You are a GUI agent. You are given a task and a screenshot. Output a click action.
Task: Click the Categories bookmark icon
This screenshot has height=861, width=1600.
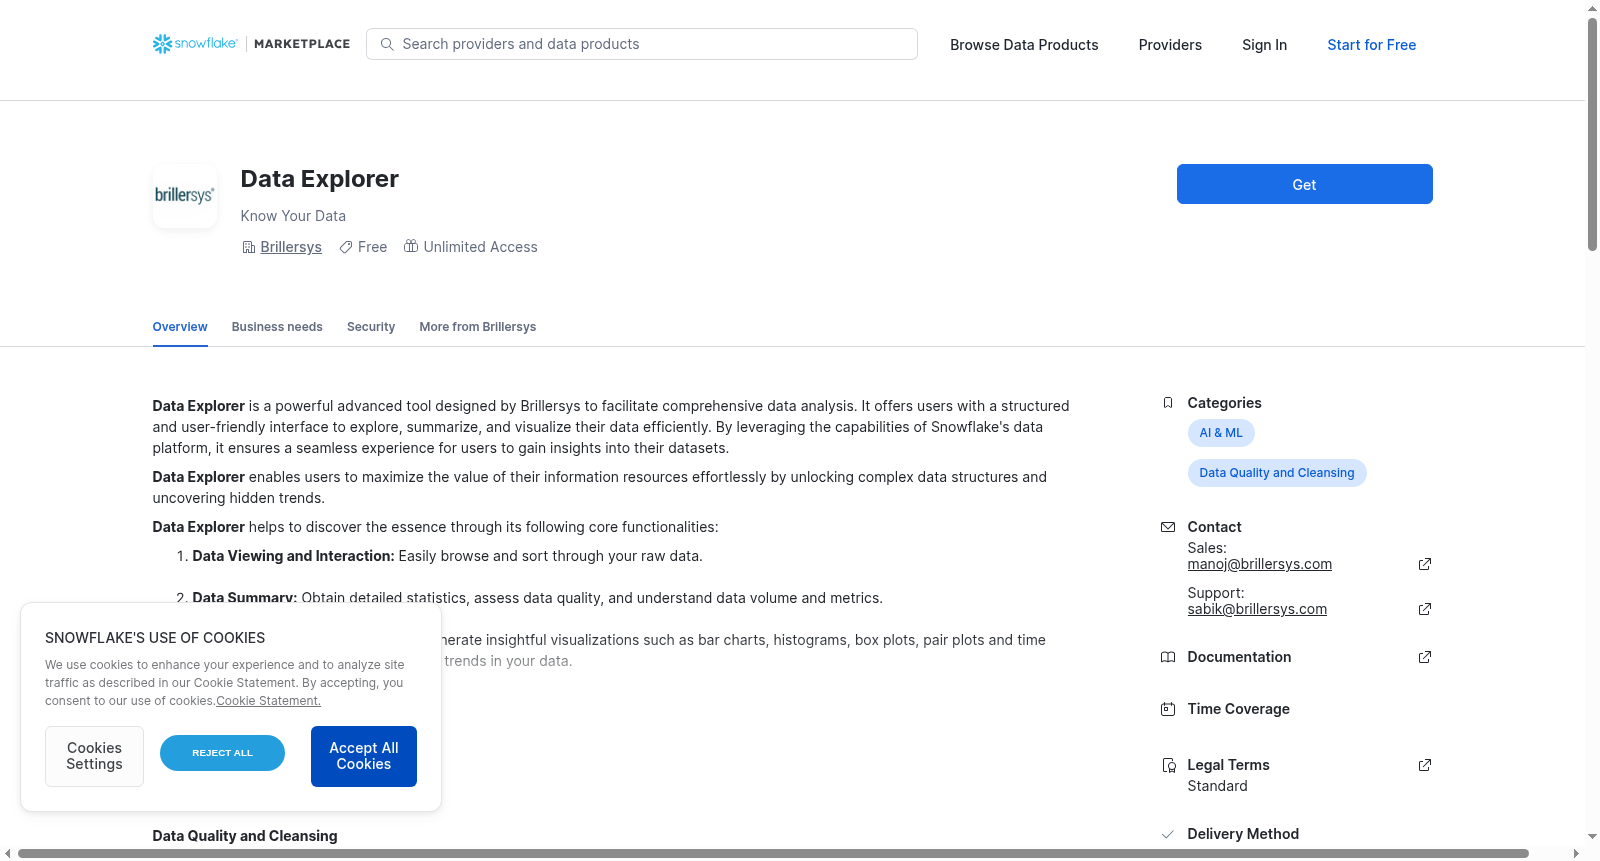[x=1168, y=403]
